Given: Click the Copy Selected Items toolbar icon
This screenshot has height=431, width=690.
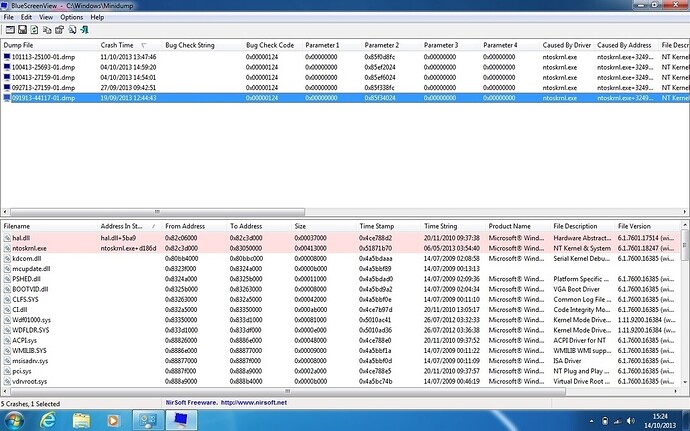Looking at the screenshot, I should (x=47, y=30).
